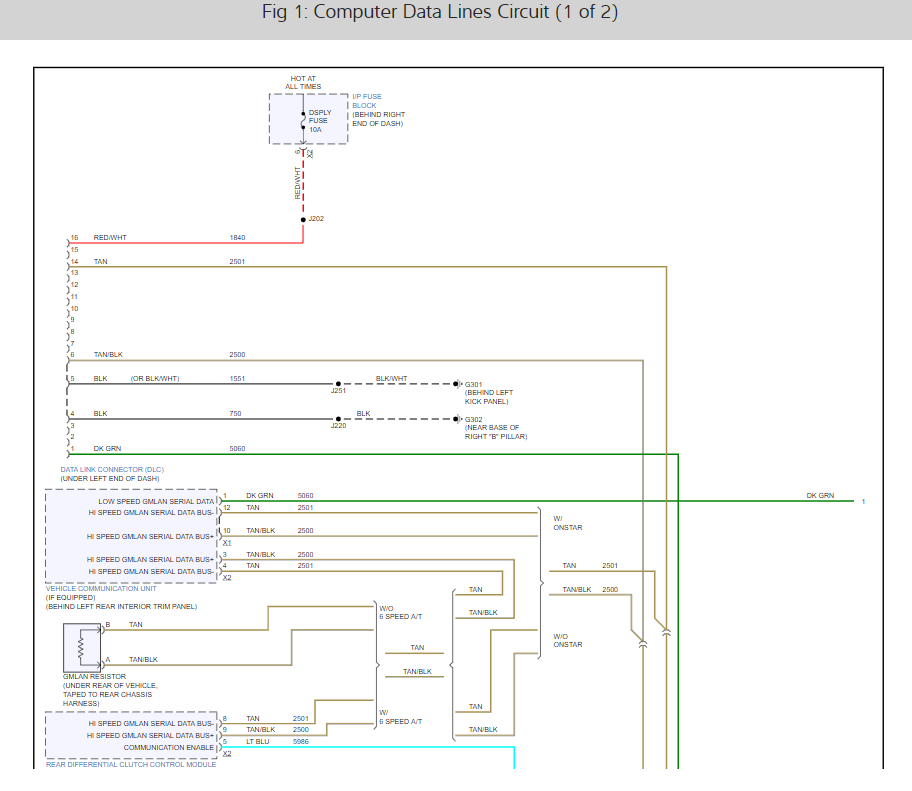Click the GMLAN resistor symbol
The height and width of the screenshot is (791, 912).
click(81, 647)
